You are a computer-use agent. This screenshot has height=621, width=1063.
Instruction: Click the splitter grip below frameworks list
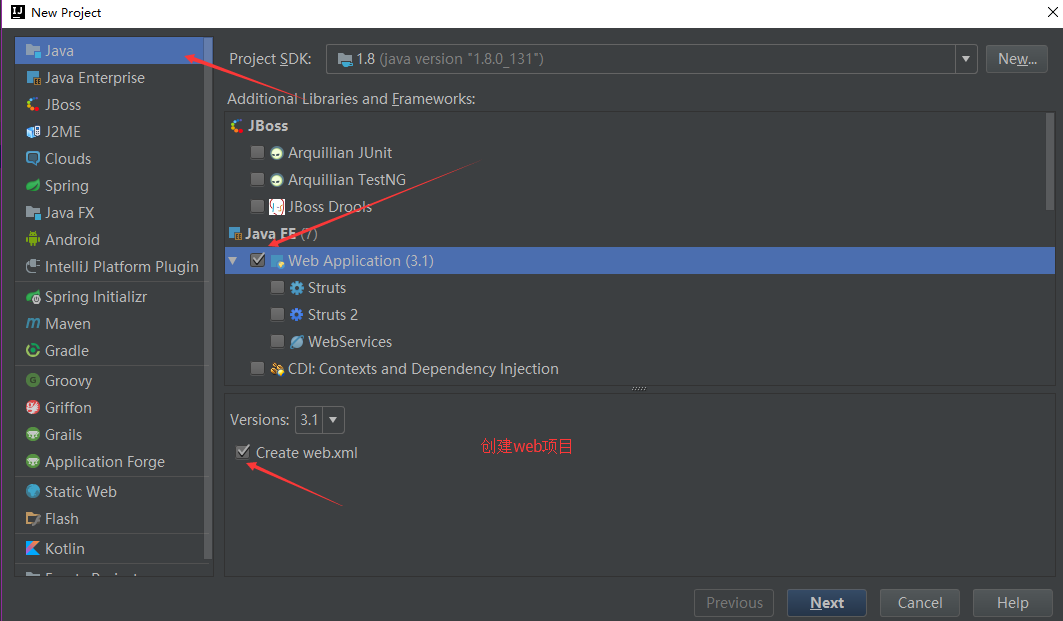639,388
